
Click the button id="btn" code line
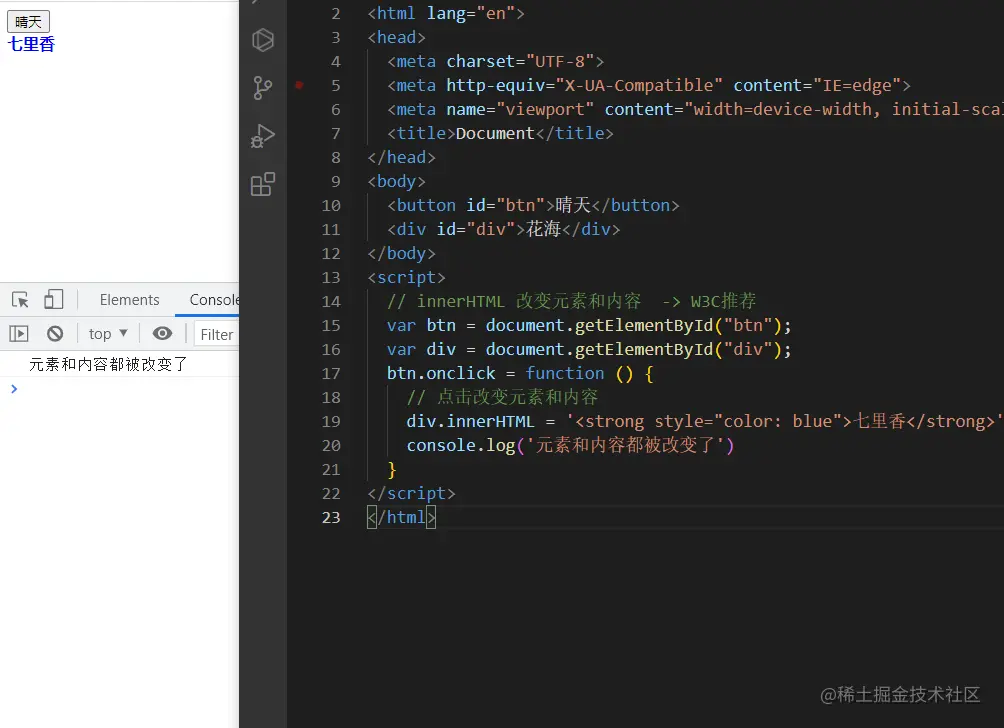(533, 206)
